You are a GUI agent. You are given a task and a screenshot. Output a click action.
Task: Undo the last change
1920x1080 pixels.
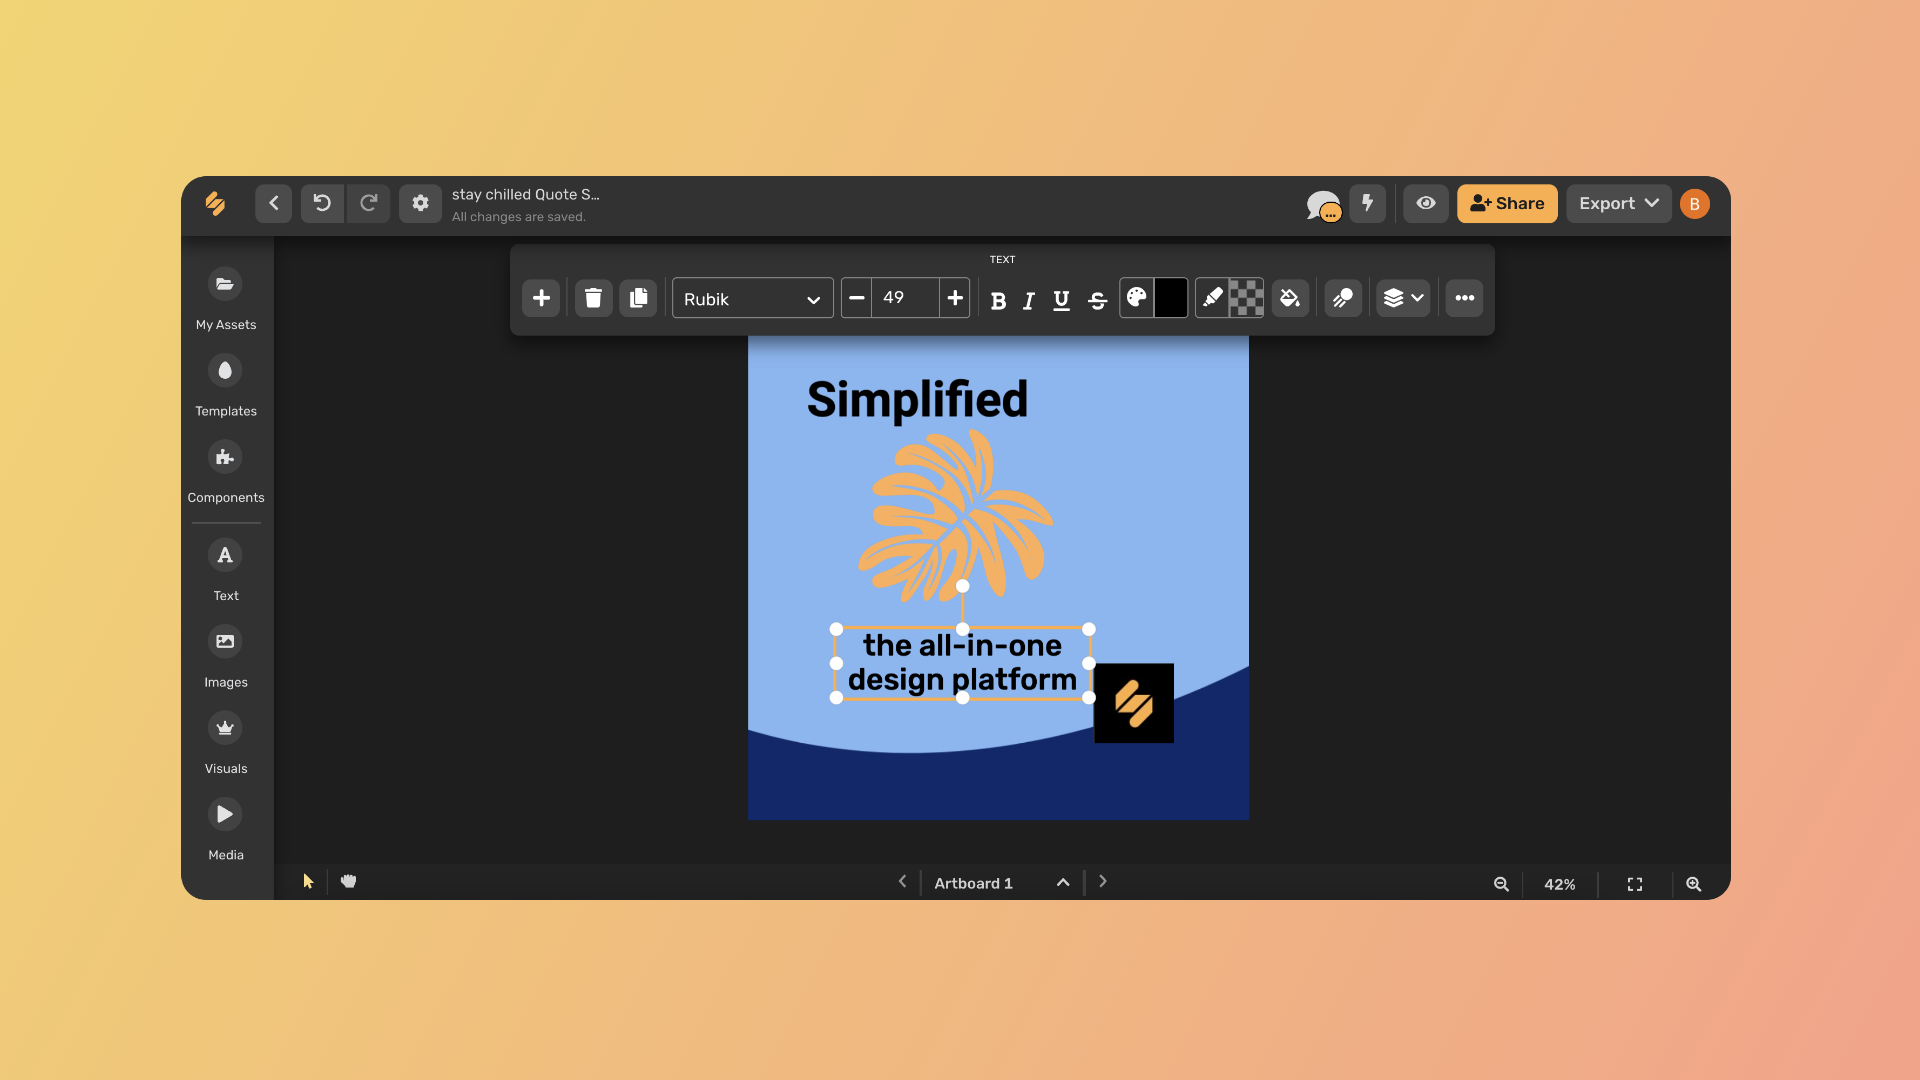pos(322,203)
